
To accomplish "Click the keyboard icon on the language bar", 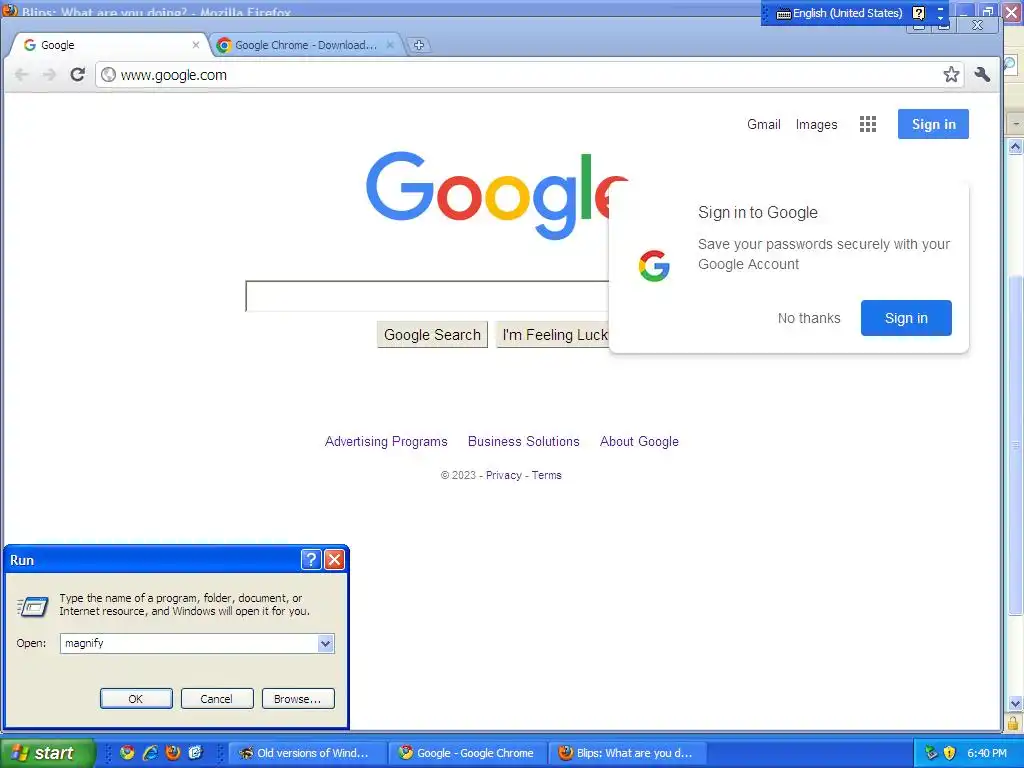I will click(784, 14).
